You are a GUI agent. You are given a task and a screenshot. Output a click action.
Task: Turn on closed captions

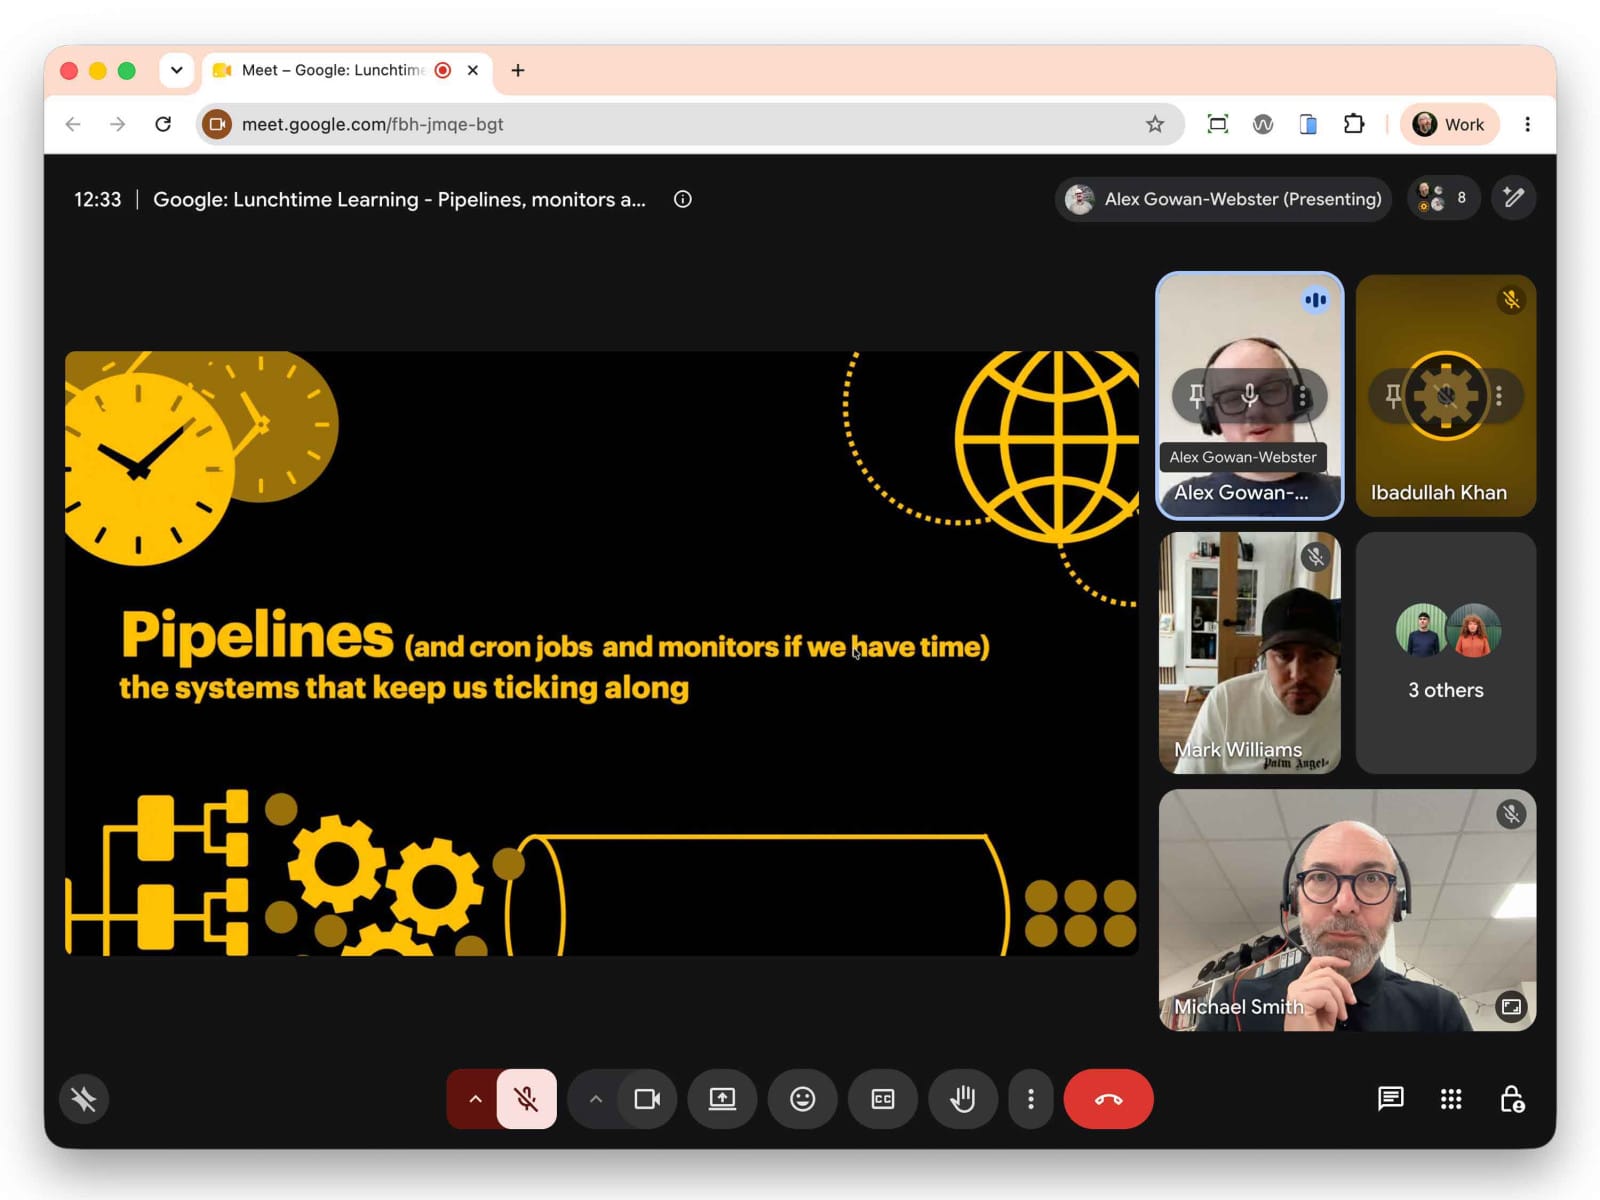[882, 1099]
